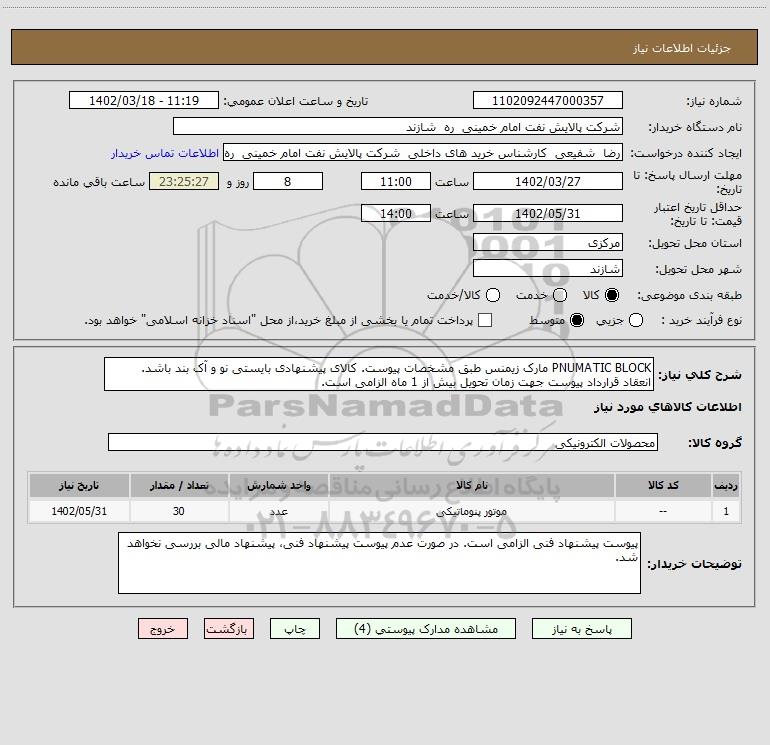Click the buyer organization name field
Image resolution: width=770 pixels, height=745 pixels.
(398, 126)
